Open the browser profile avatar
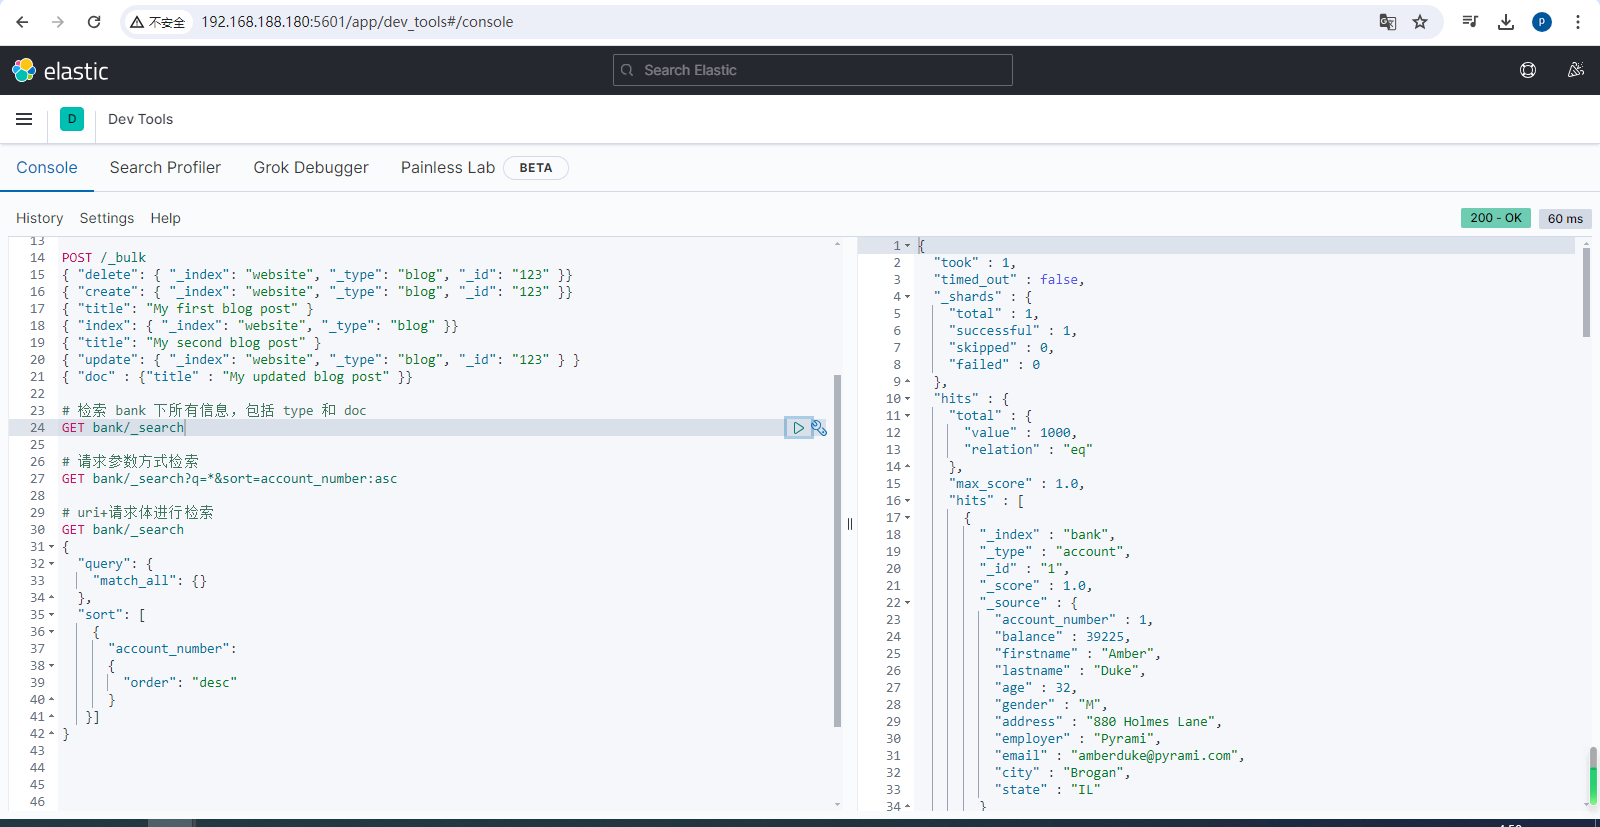Viewport: 1600px width, 827px height. 1542,22
